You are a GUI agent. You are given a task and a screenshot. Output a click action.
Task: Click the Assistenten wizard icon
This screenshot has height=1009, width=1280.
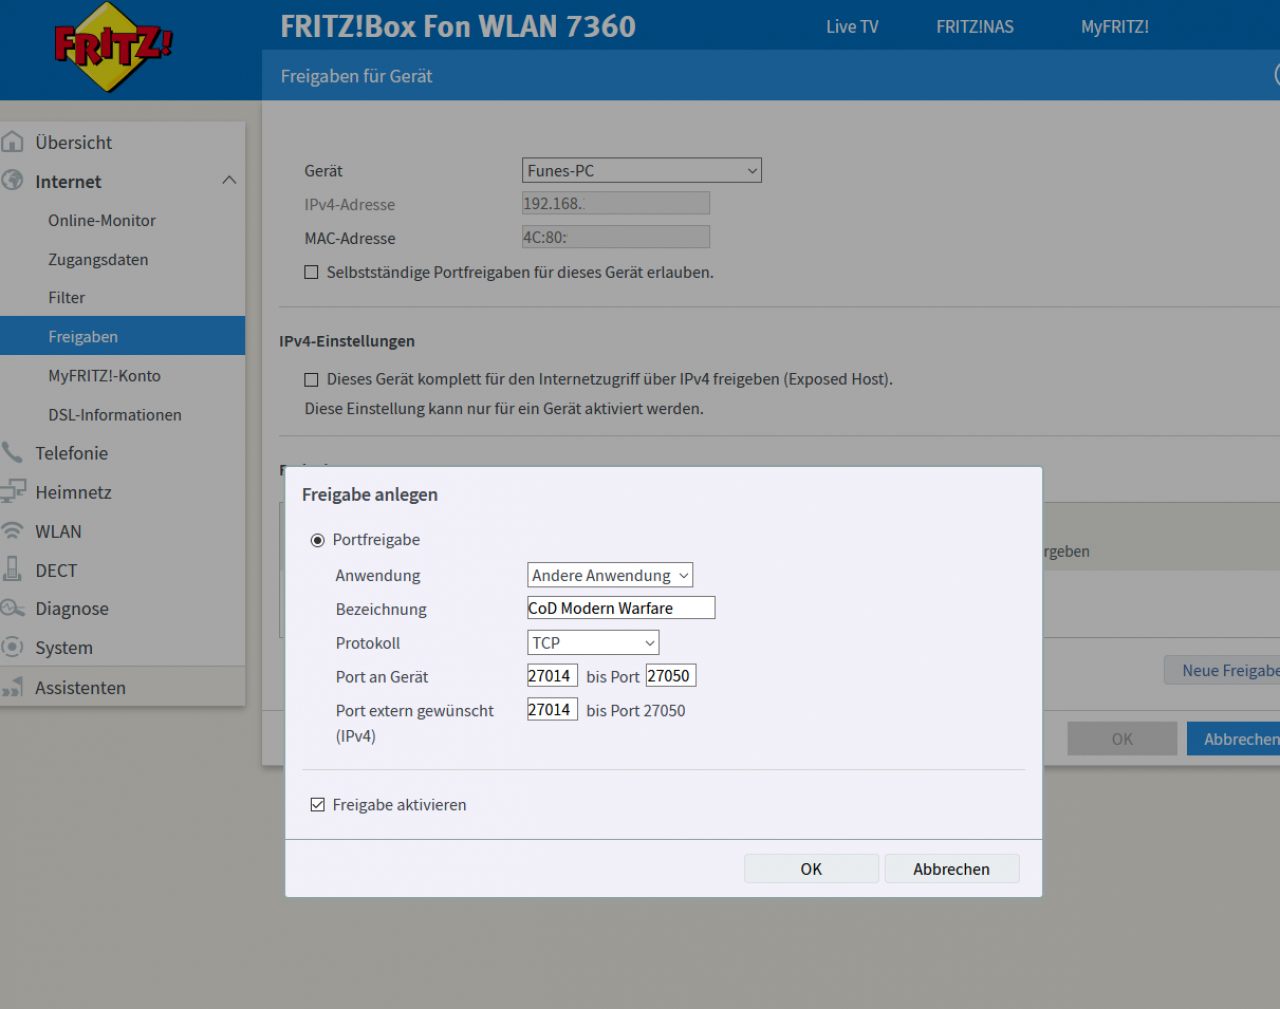[x=12, y=687]
